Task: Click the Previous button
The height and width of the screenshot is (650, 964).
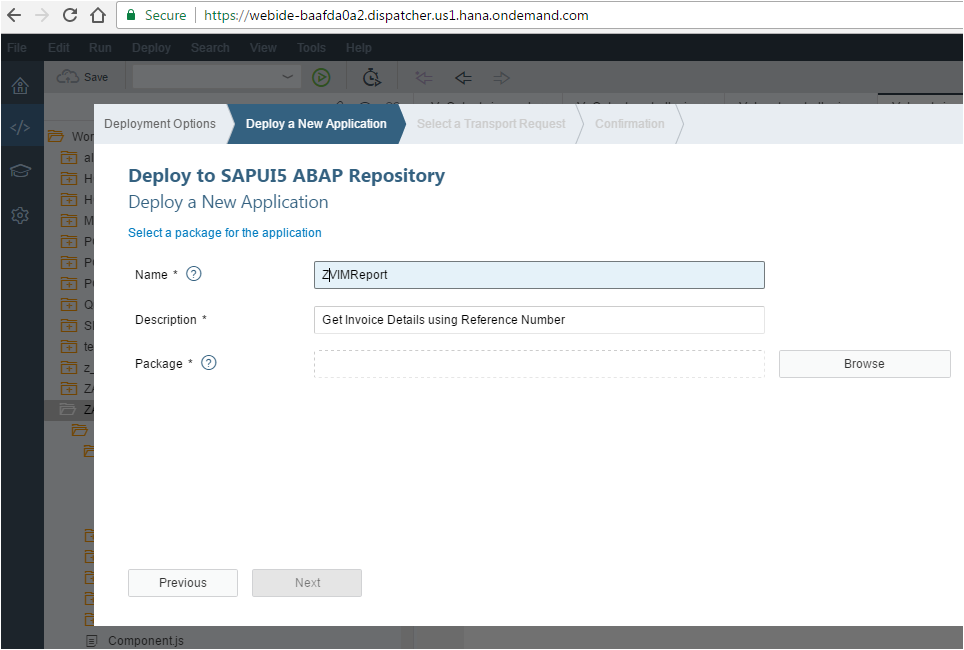Action: pos(183,583)
